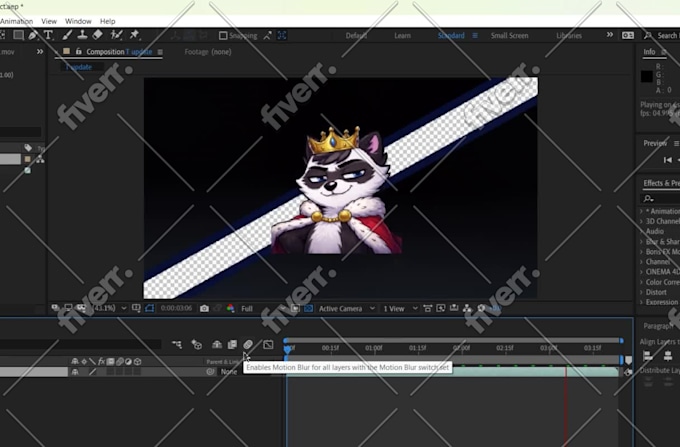The width and height of the screenshot is (680, 447).
Task: Expand the Animation Presets category
Action: click(x=641, y=211)
